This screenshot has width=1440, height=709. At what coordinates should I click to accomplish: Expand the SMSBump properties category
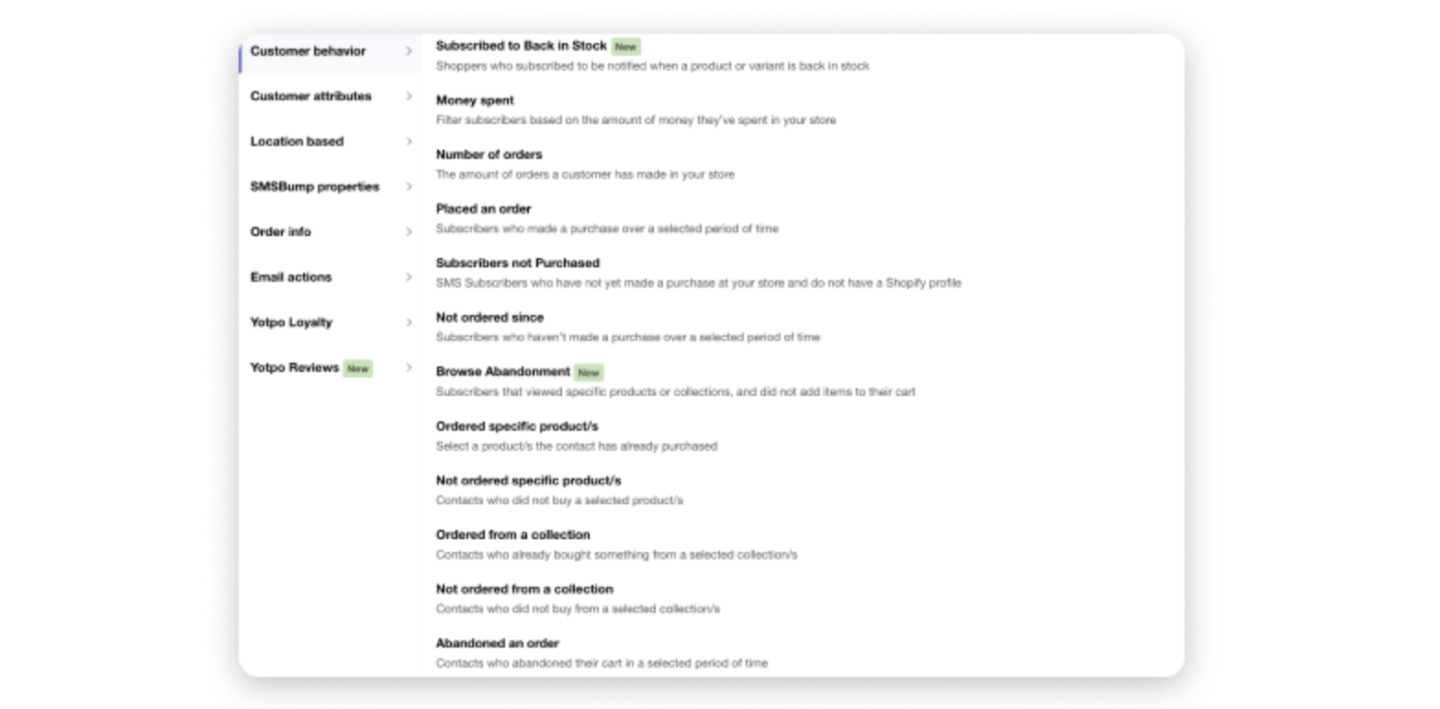coord(314,186)
